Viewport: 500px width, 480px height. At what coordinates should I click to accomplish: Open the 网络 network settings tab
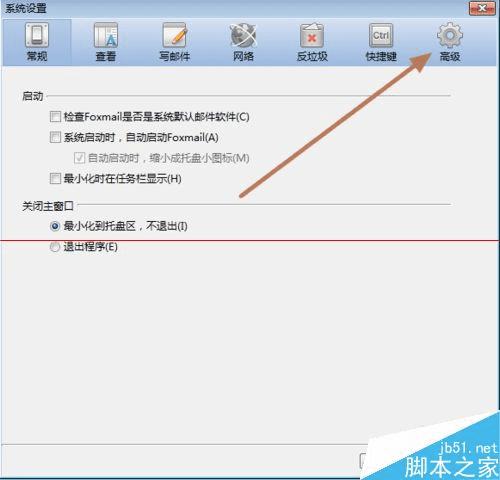[x=243, y=42]
